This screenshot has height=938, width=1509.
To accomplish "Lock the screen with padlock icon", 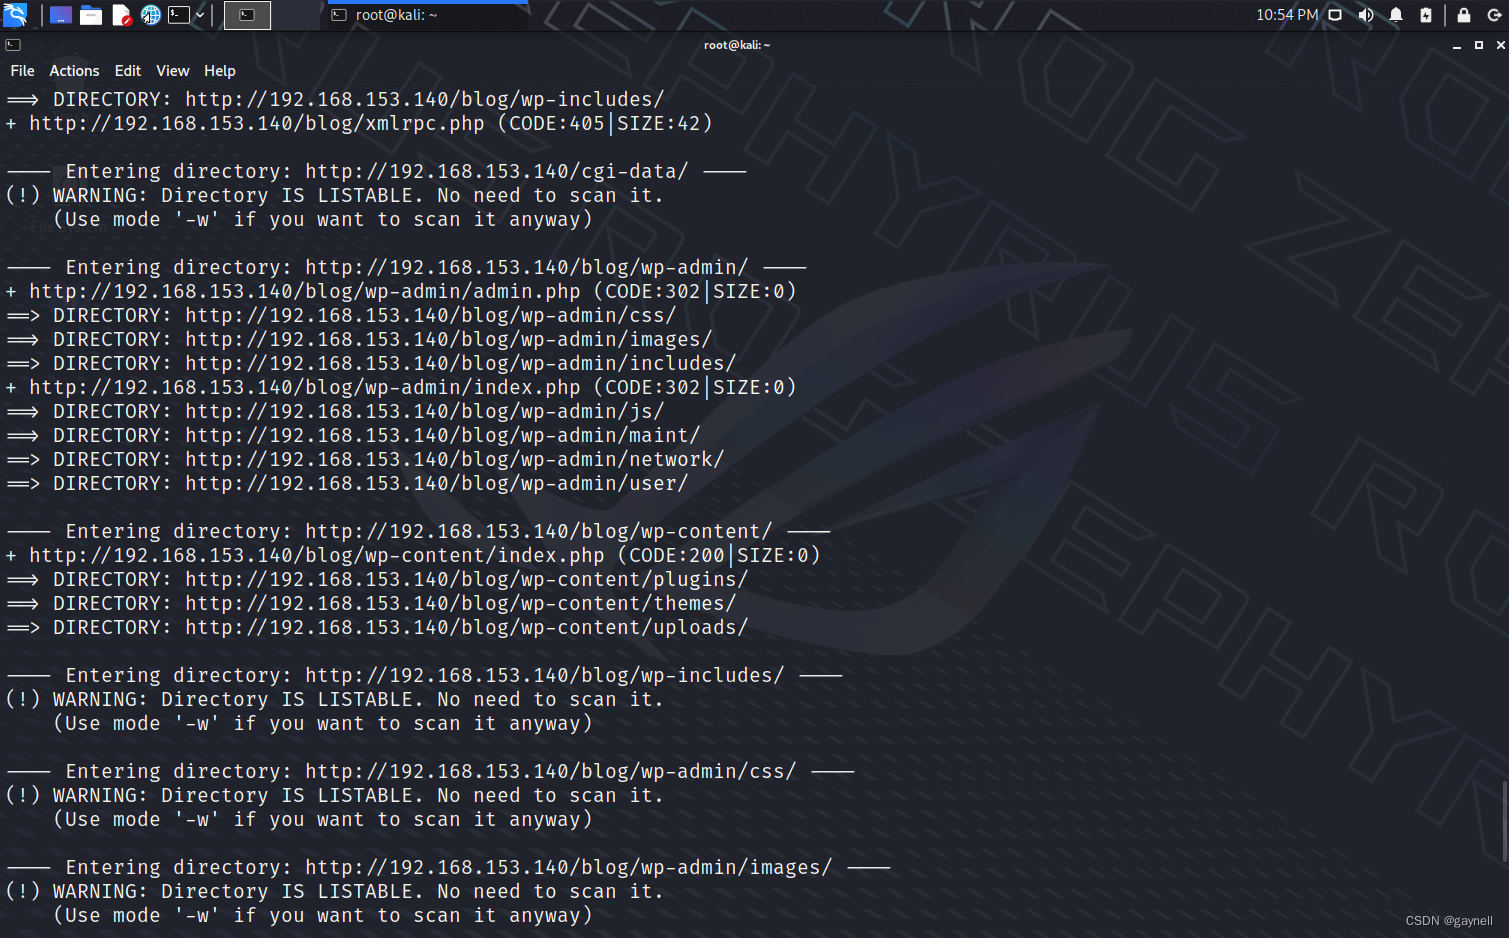I will (1464, 15).
